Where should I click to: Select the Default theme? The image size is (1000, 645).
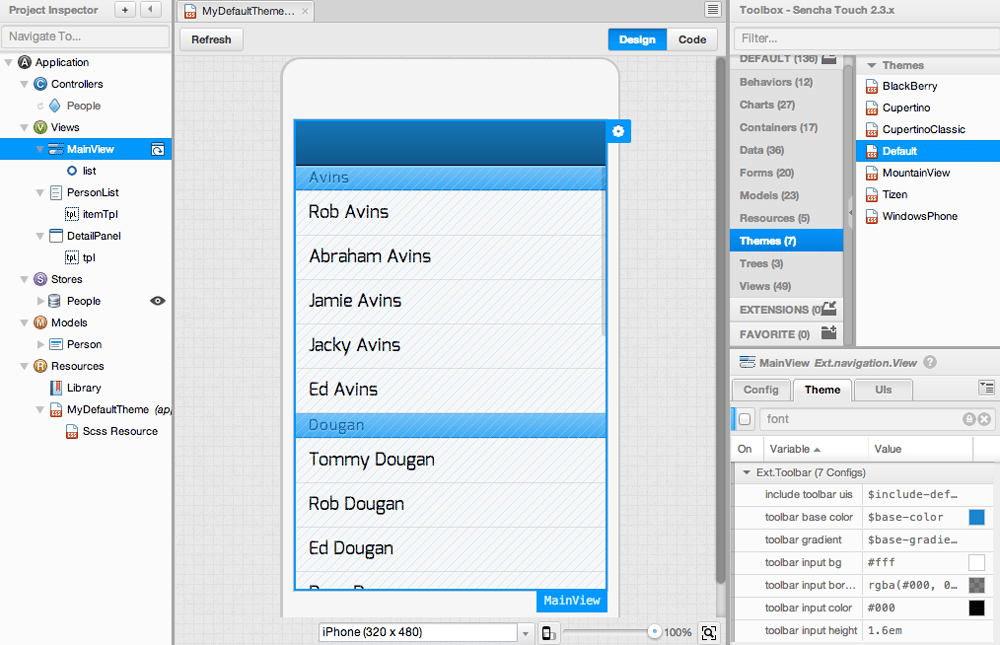click(928, 151)
